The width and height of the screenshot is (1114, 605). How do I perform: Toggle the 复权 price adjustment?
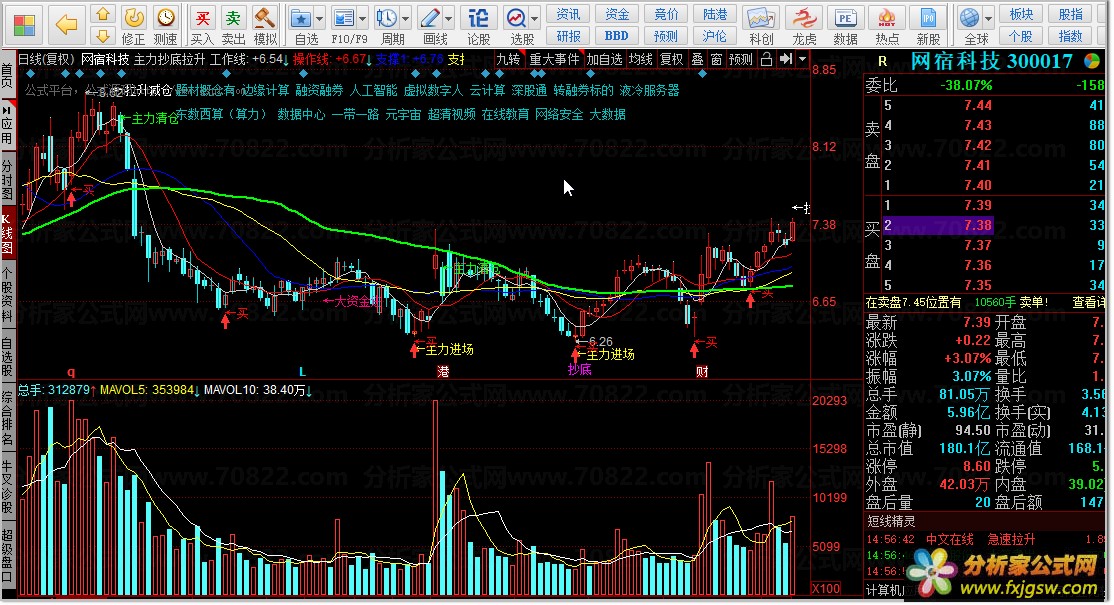671,60
